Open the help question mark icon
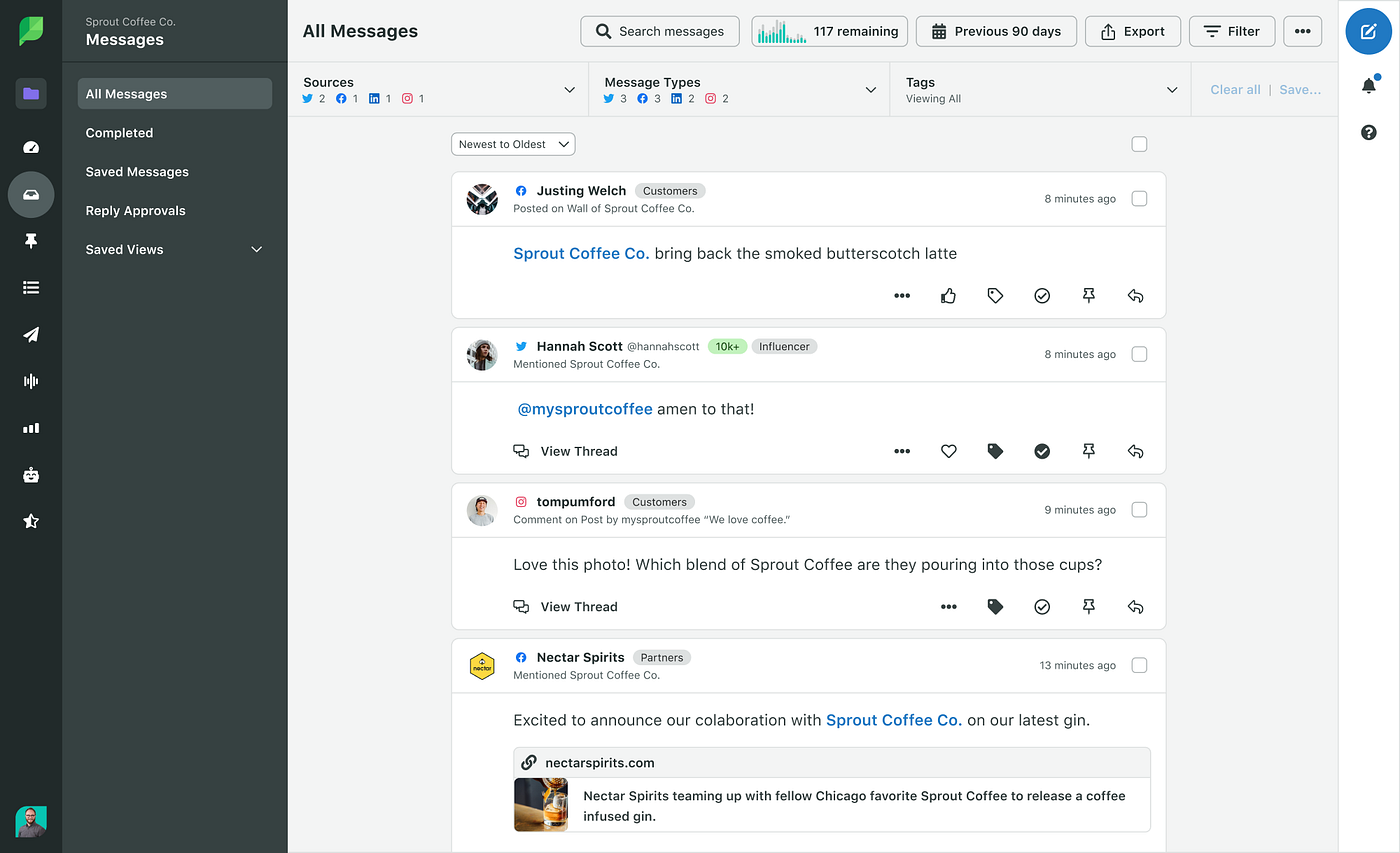 click(x=1369, y=132)
